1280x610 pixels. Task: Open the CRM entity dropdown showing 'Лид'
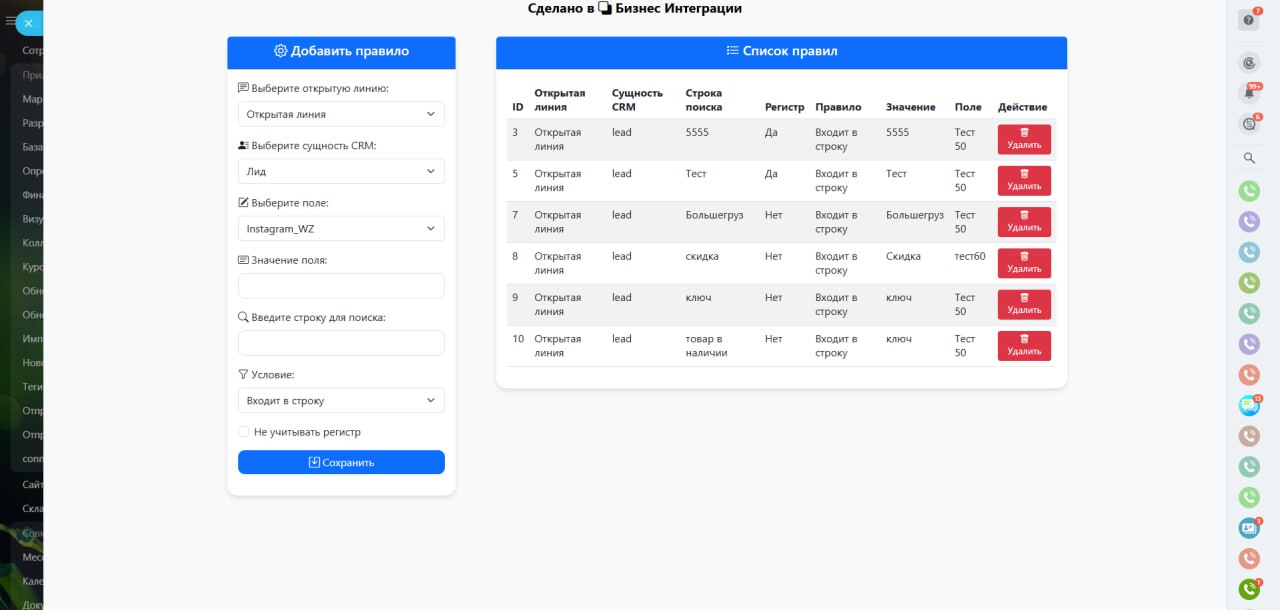click(x=341, y=171)
